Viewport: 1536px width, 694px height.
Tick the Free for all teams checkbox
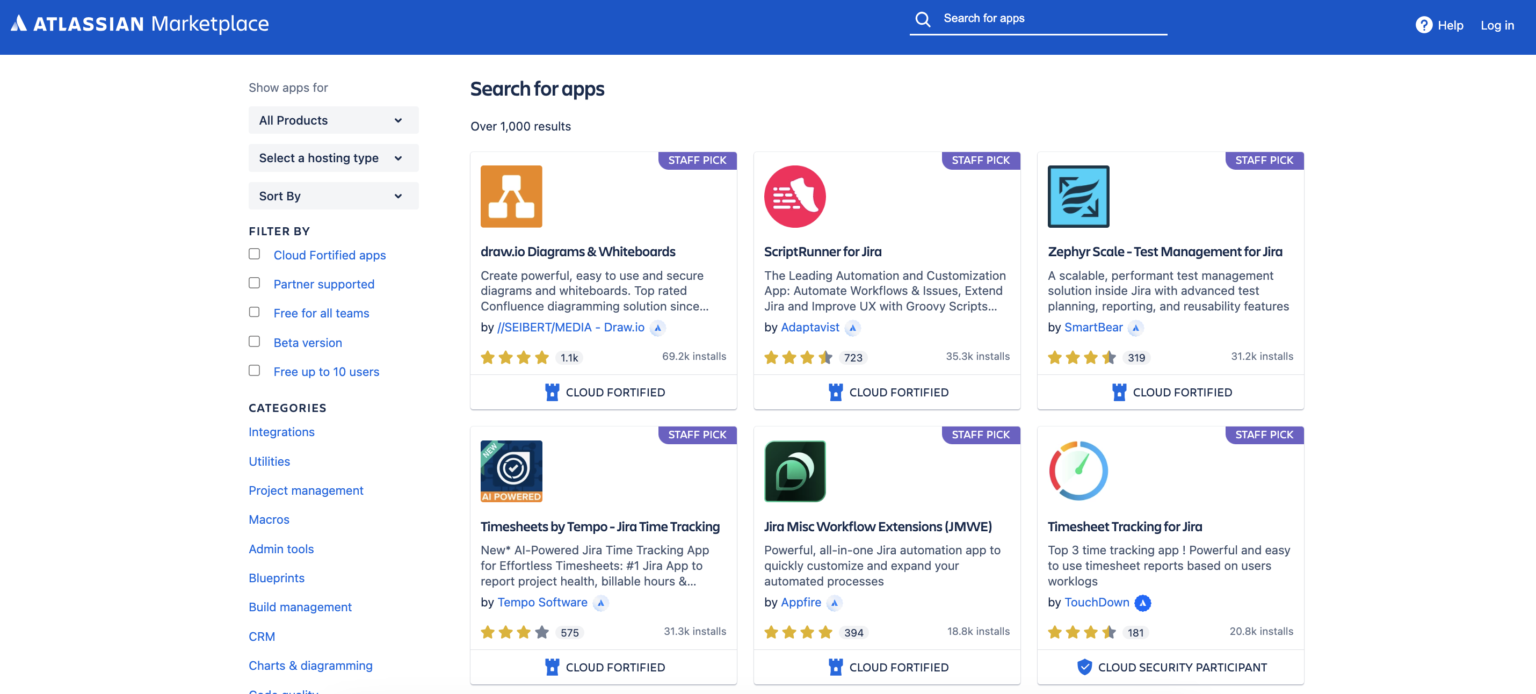[x=254, y=312]
